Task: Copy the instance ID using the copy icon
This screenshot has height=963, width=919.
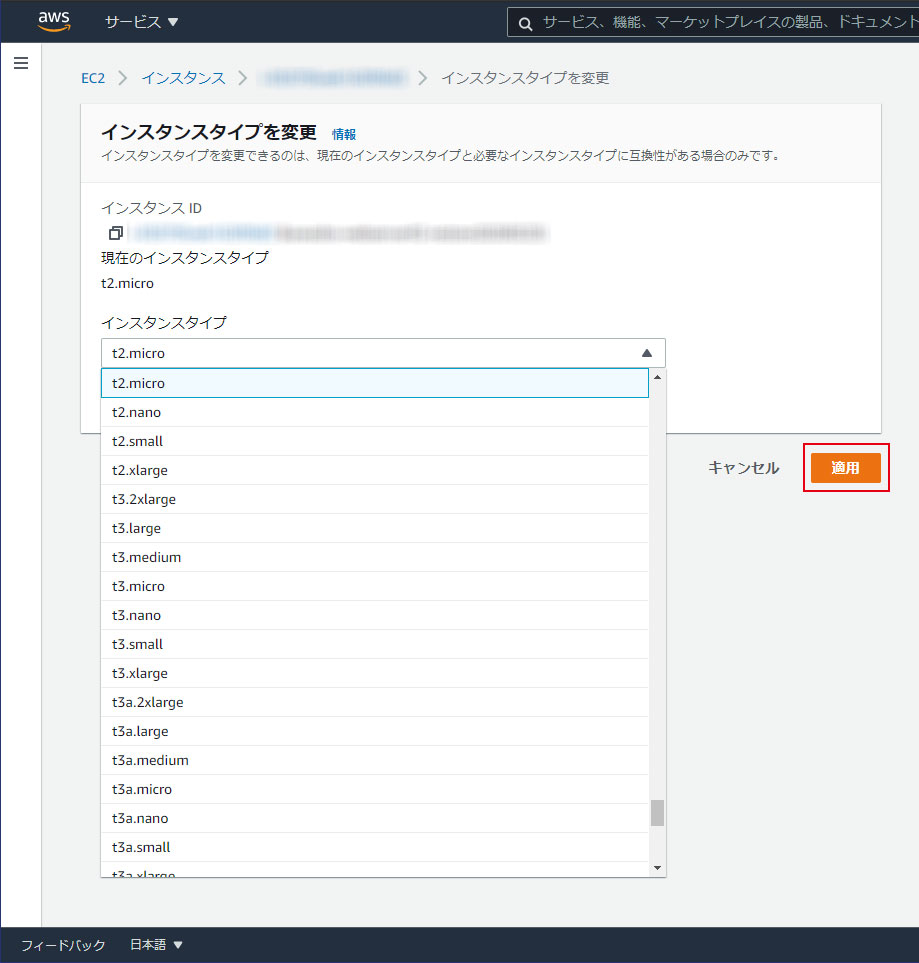Action: click(115, 232)
